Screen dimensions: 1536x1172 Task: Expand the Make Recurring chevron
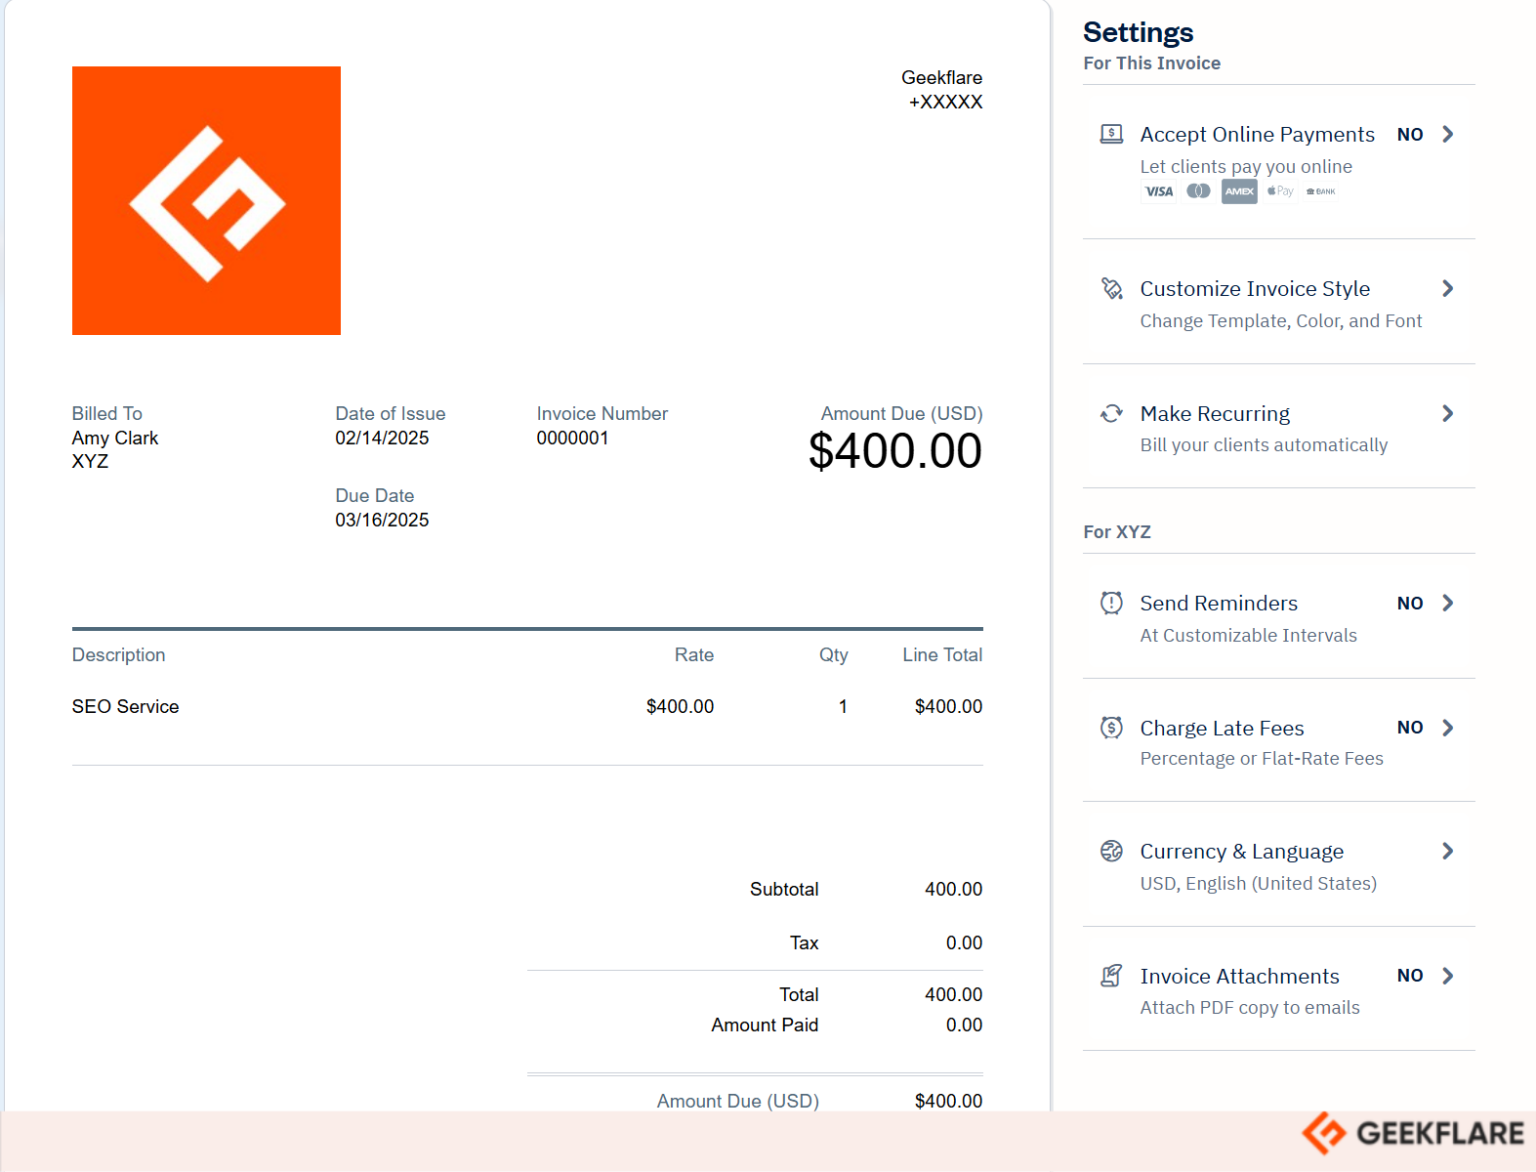(1448, 414)
